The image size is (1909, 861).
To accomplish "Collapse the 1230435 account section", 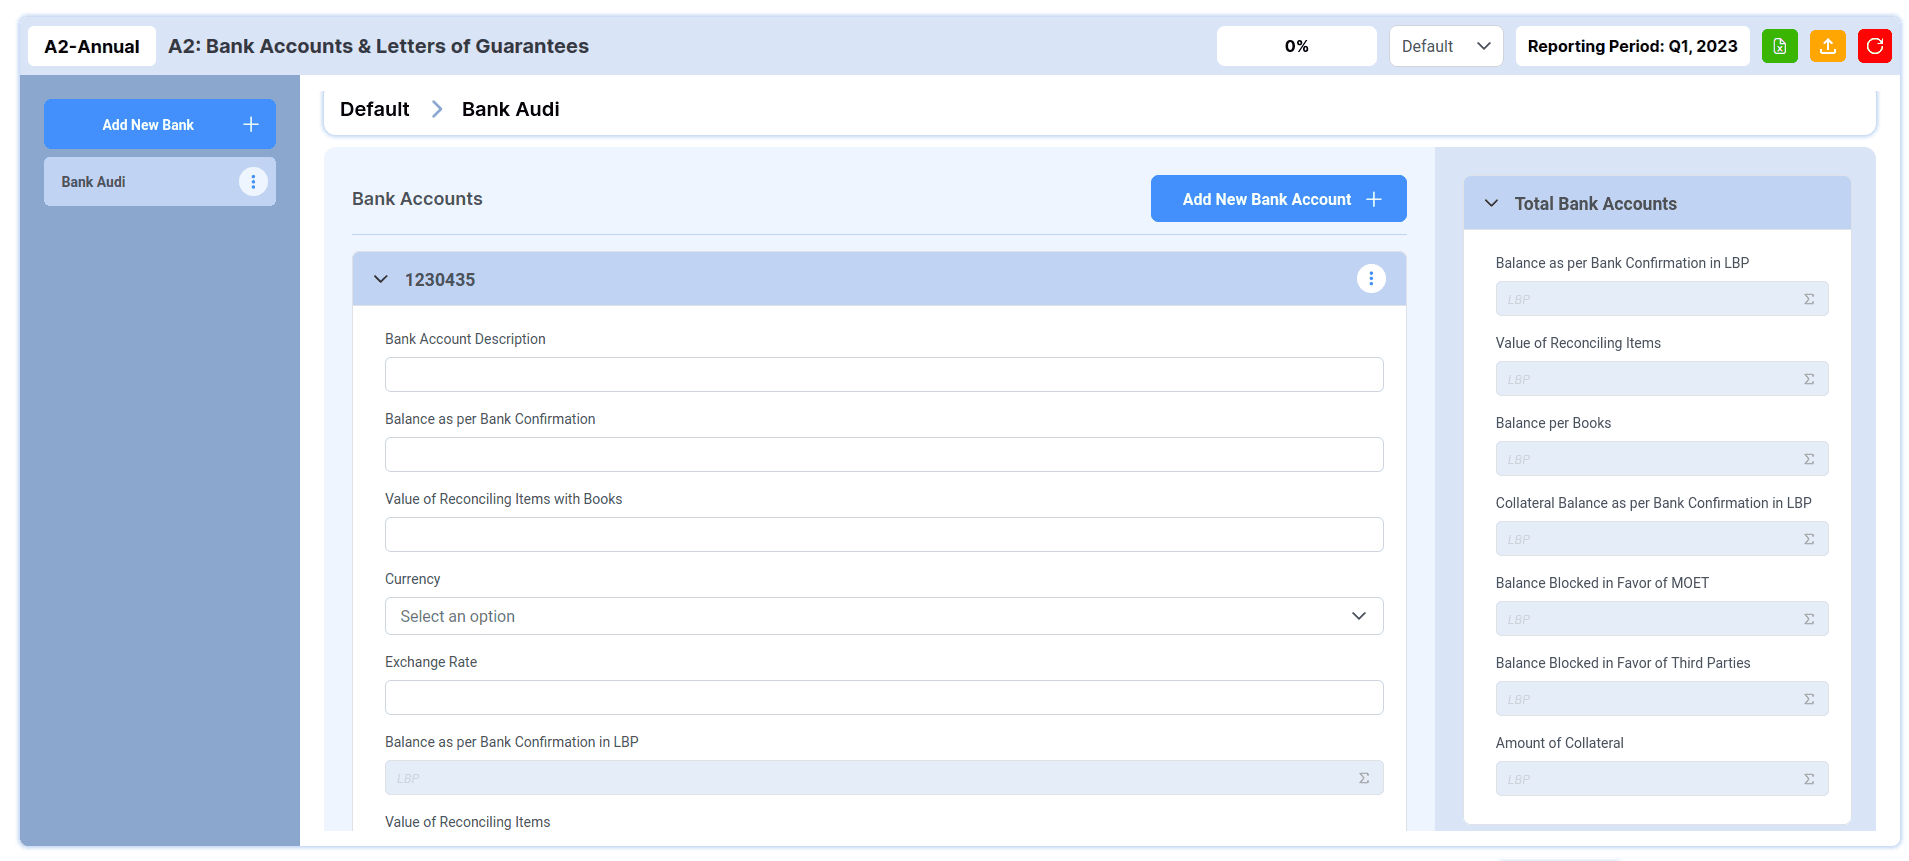I will pos(381,279).
